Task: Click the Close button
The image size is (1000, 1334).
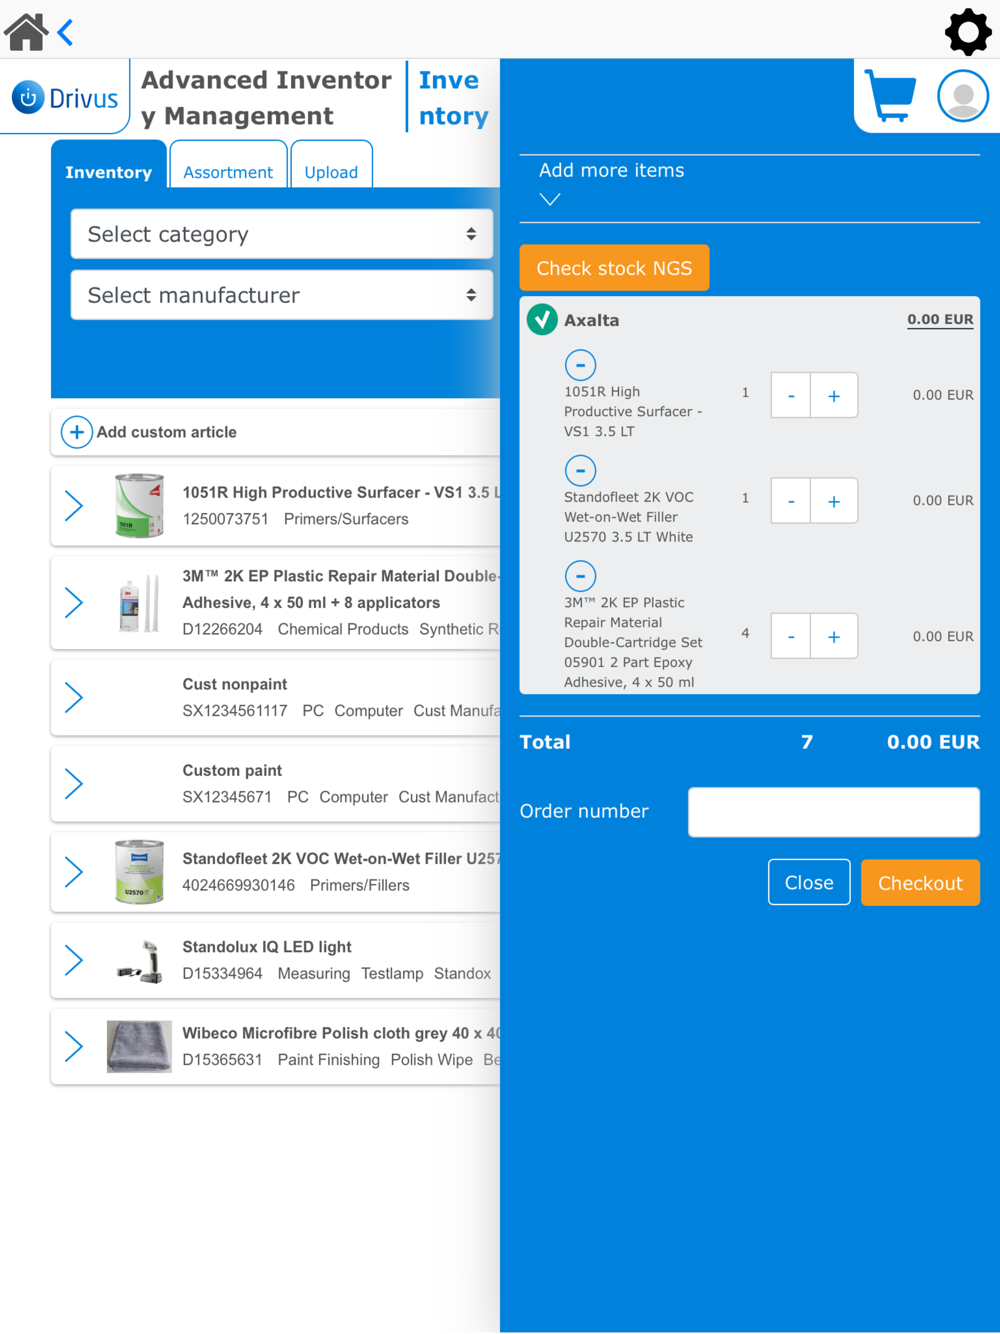Action: 809,882
